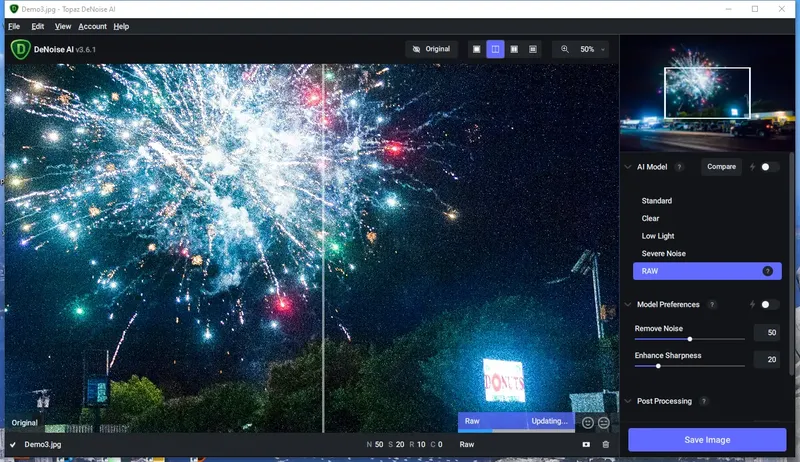The height and width of the screenshot is (462, 800).
Task: Click the Save Image button
Action: 707,440
